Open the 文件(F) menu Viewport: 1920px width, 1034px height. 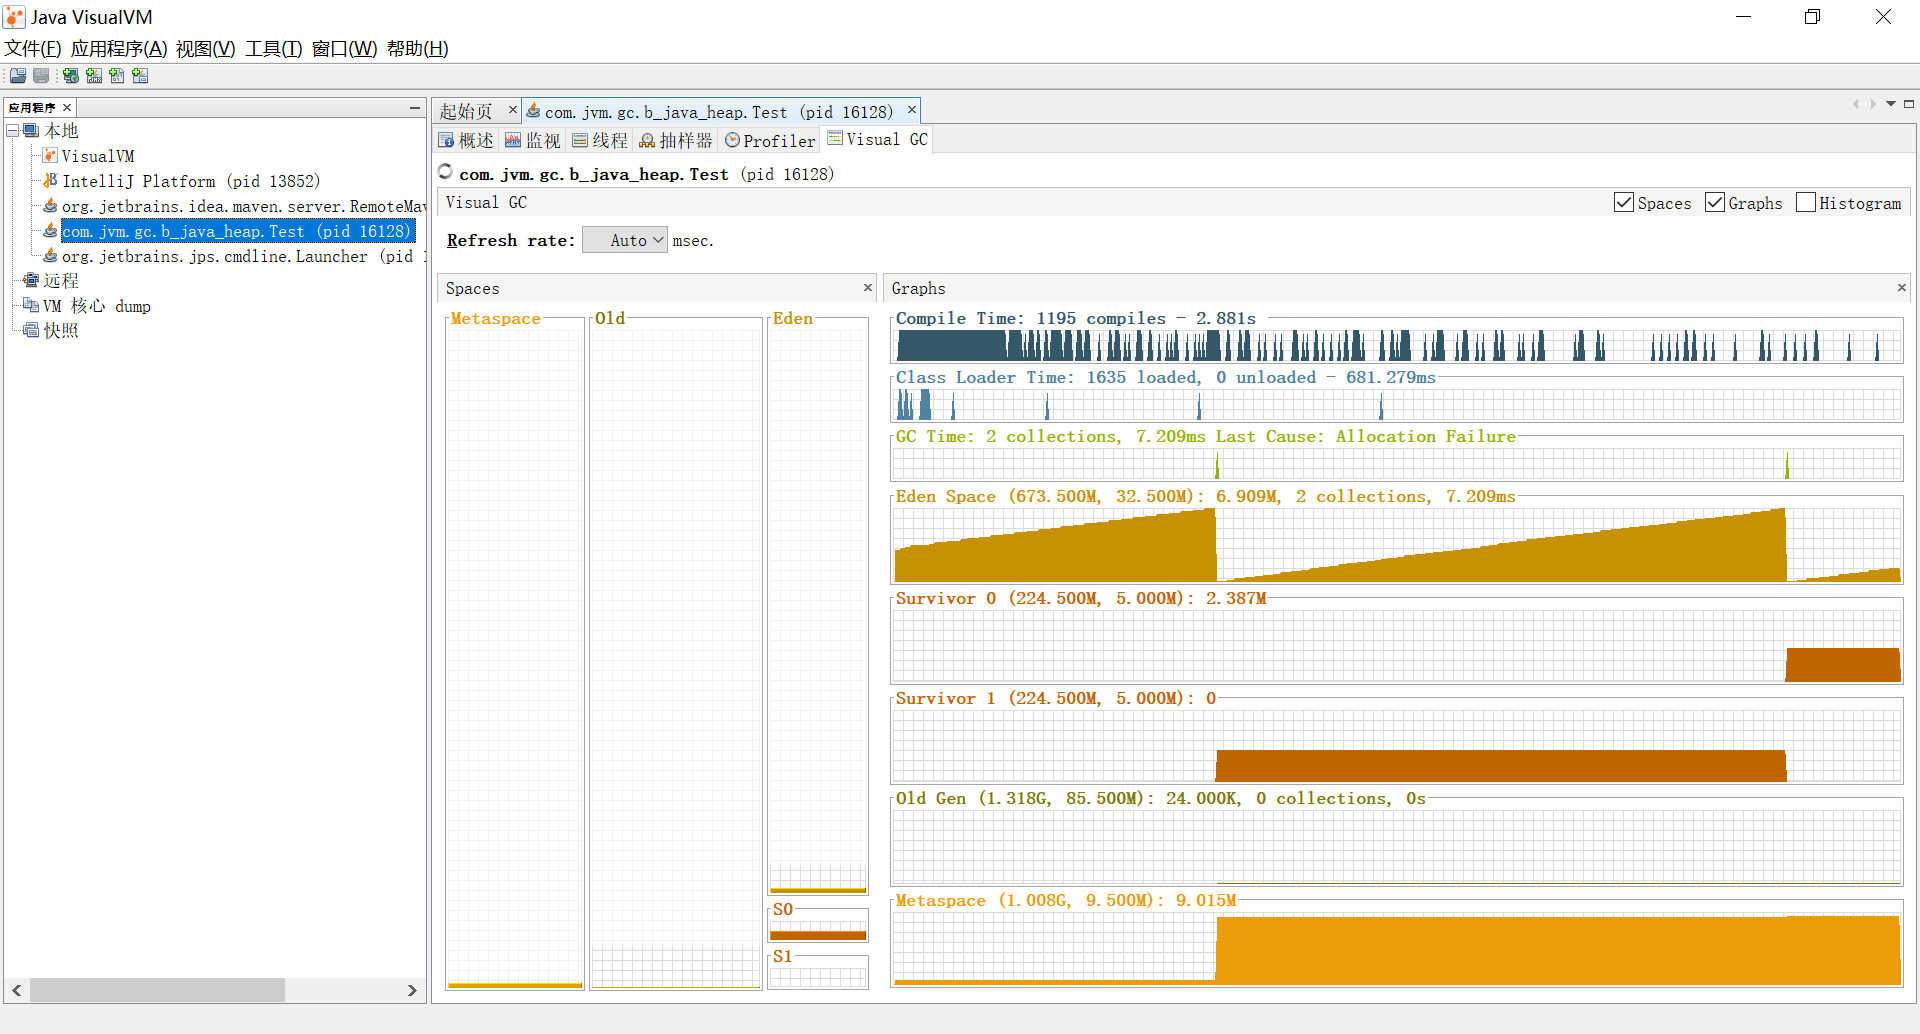coord(33,49)
